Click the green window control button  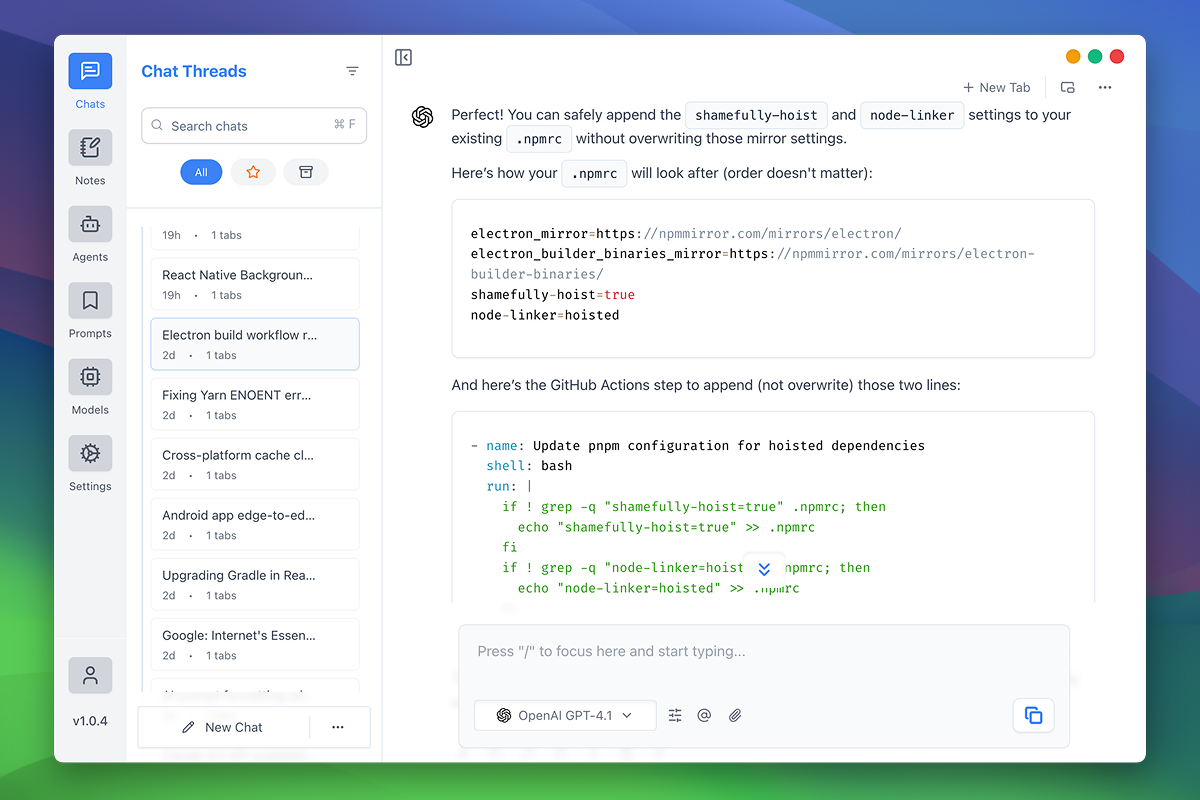pos(1095,57)
